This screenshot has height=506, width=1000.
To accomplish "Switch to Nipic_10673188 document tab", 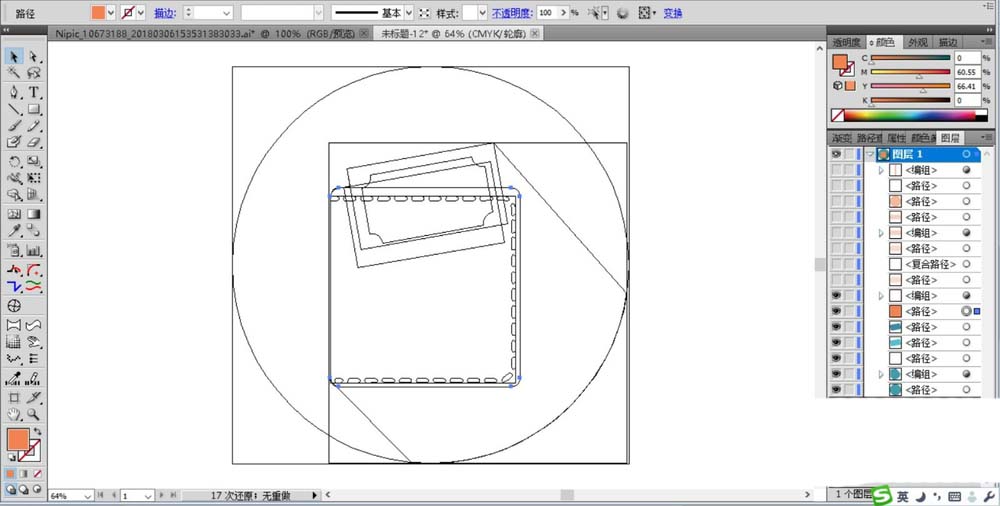I will point(205,34).
